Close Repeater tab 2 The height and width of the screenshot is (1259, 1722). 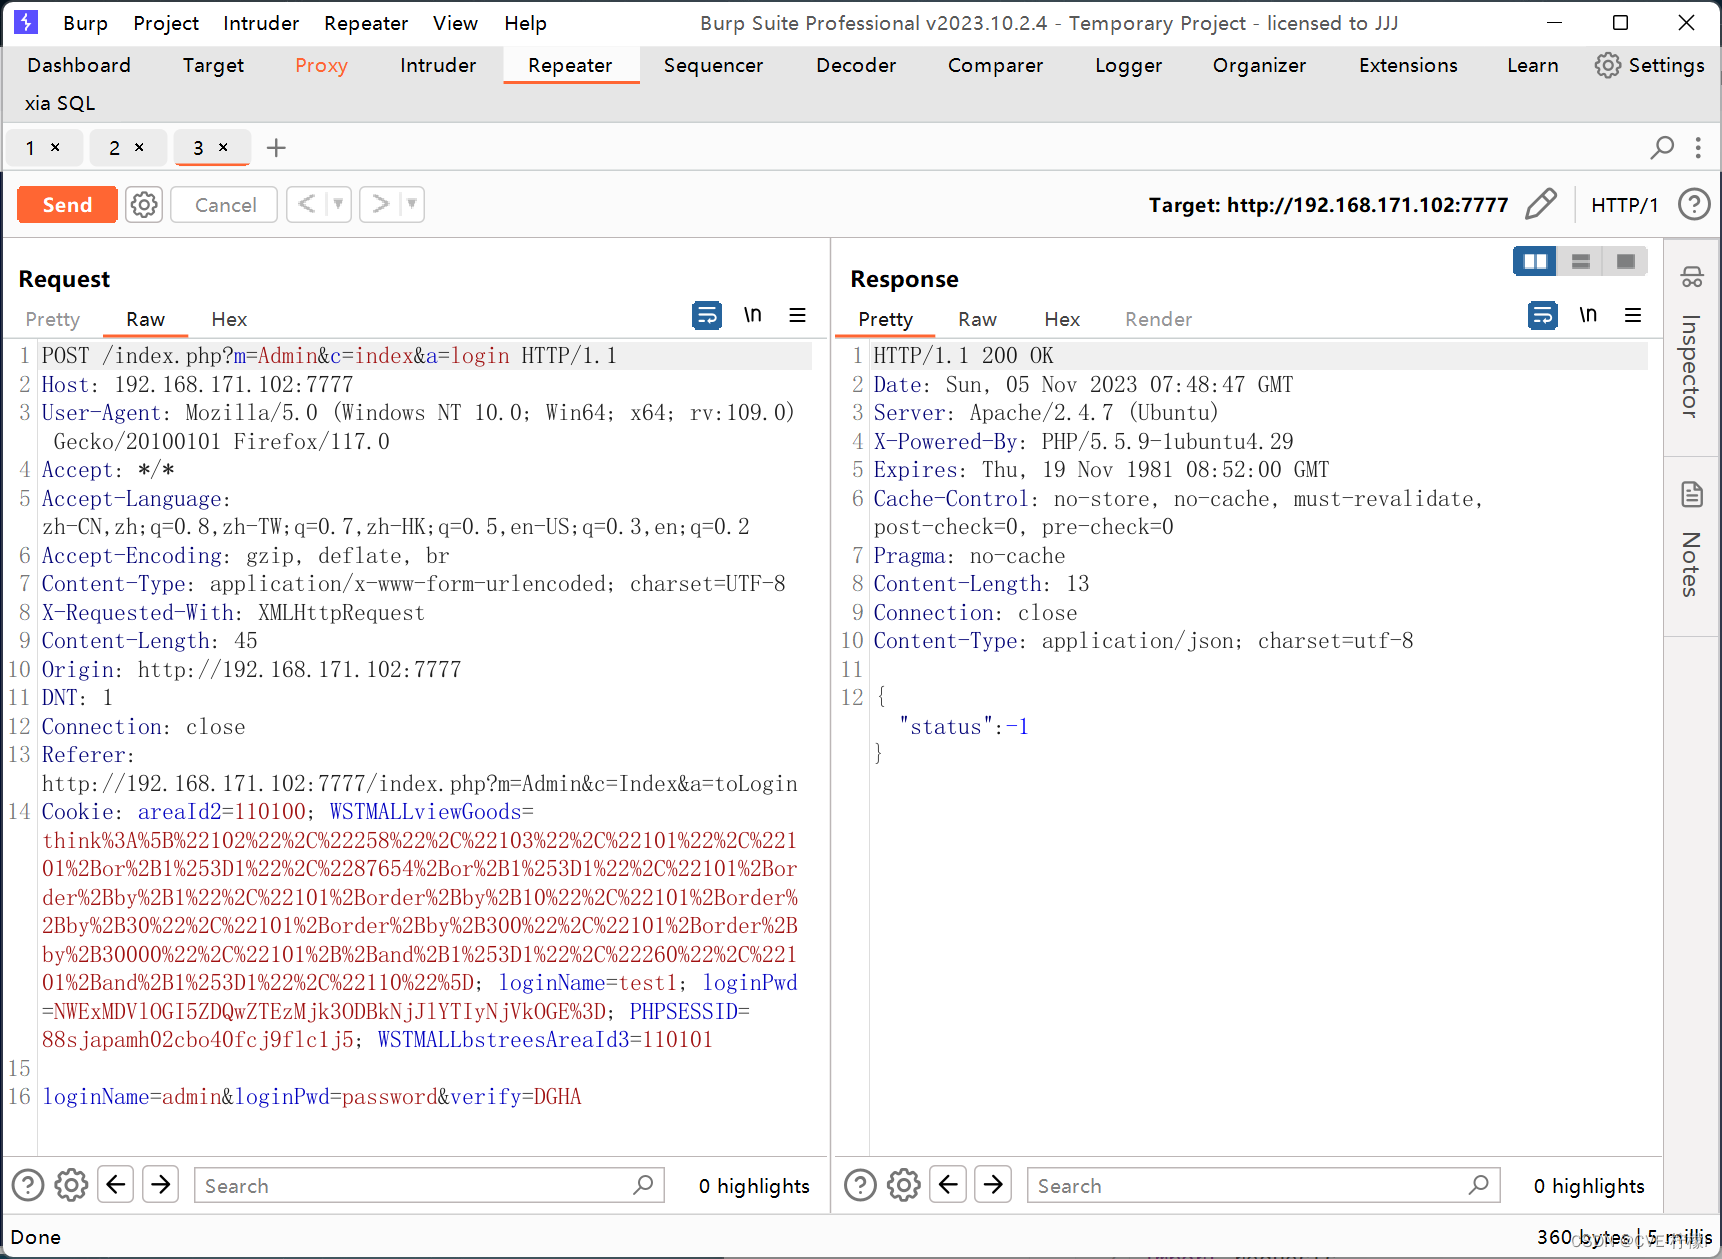click(139, 147)
